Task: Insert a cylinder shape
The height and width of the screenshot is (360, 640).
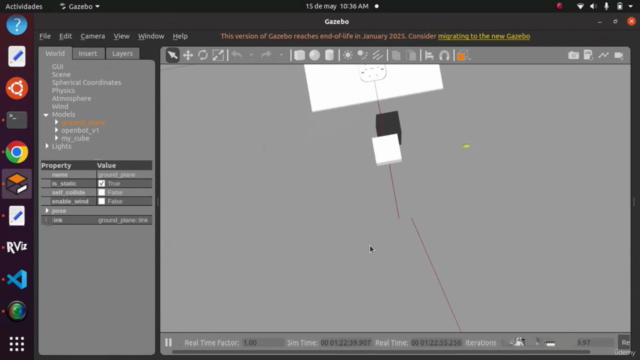Action: click(x=329, y=55)
